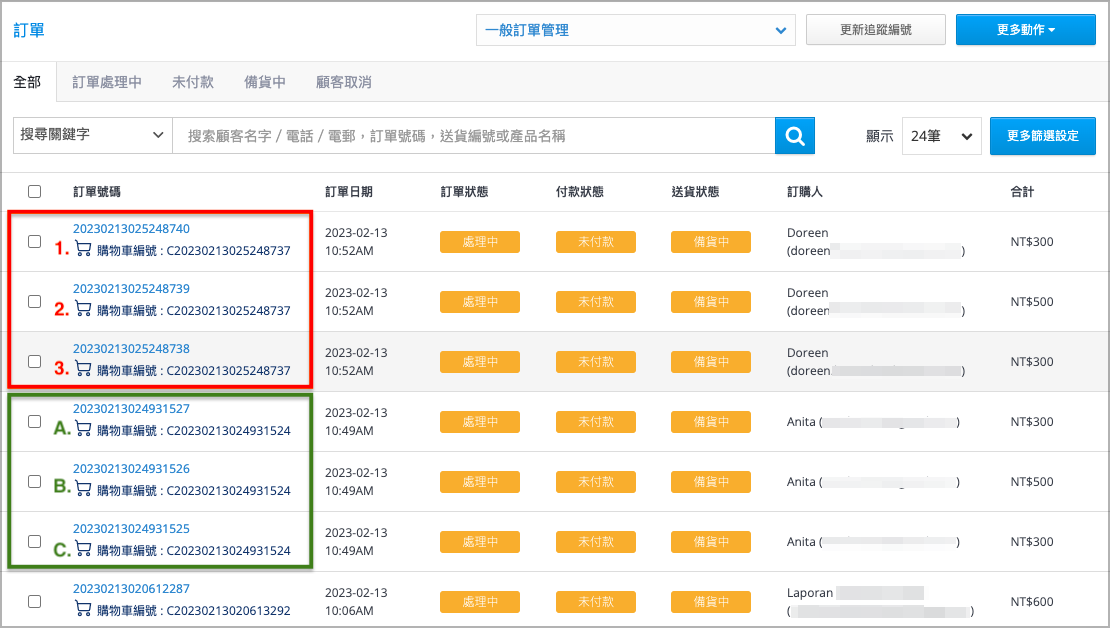Click the 訂購人 column header

point(805,192)
